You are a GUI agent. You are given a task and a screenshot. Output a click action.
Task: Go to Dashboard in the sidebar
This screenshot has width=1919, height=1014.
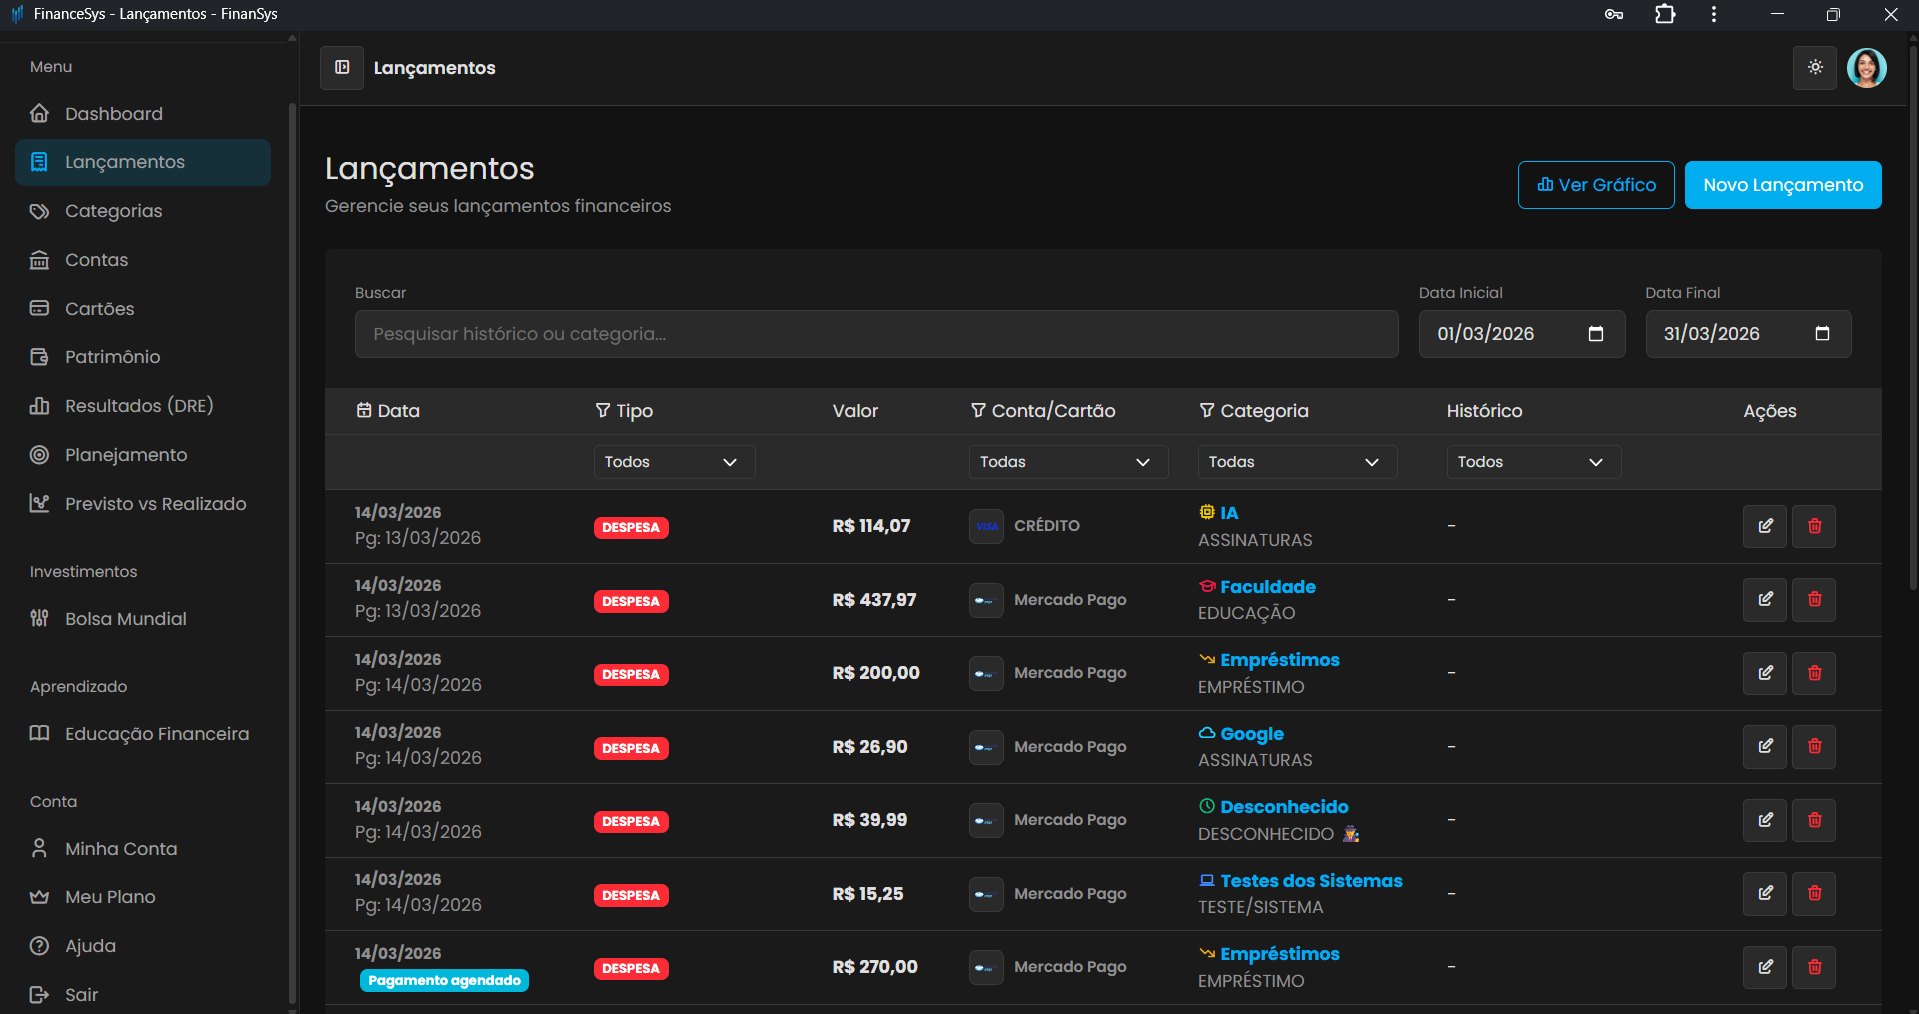coord(113,114)
